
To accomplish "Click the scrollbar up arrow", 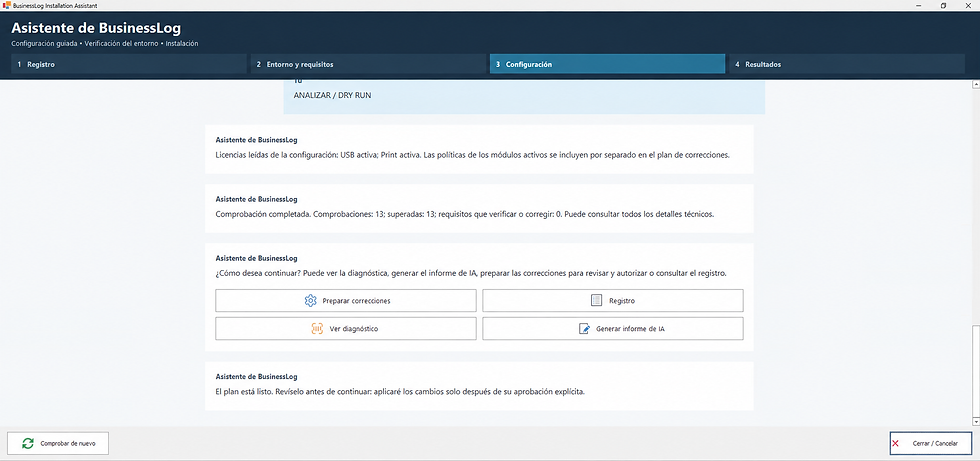I will pyautogui.click(x=975, y=84).
